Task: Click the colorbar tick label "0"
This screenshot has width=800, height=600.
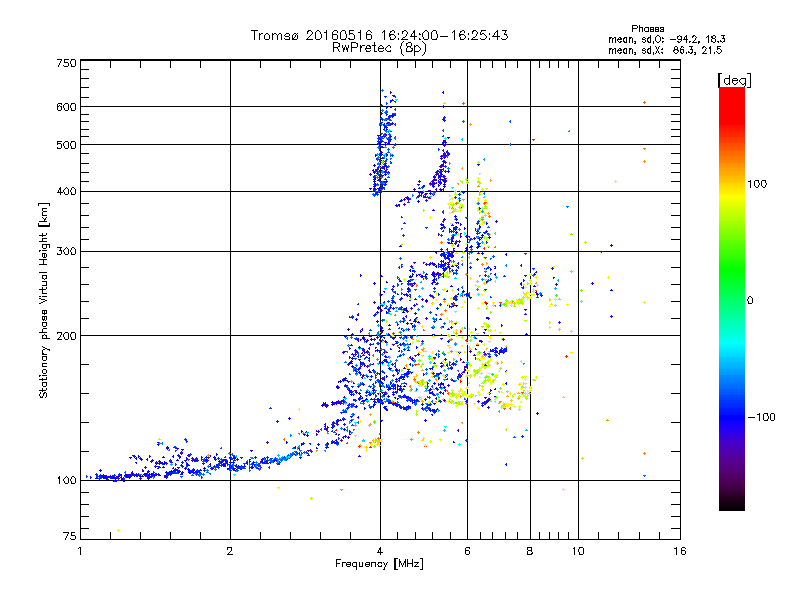Action: click(x=749, y=301)
